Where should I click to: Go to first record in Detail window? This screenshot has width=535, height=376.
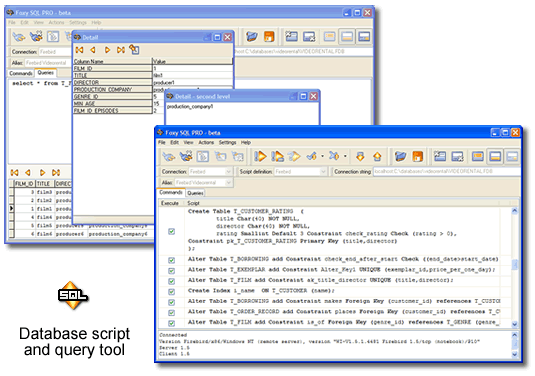[79, 50]
